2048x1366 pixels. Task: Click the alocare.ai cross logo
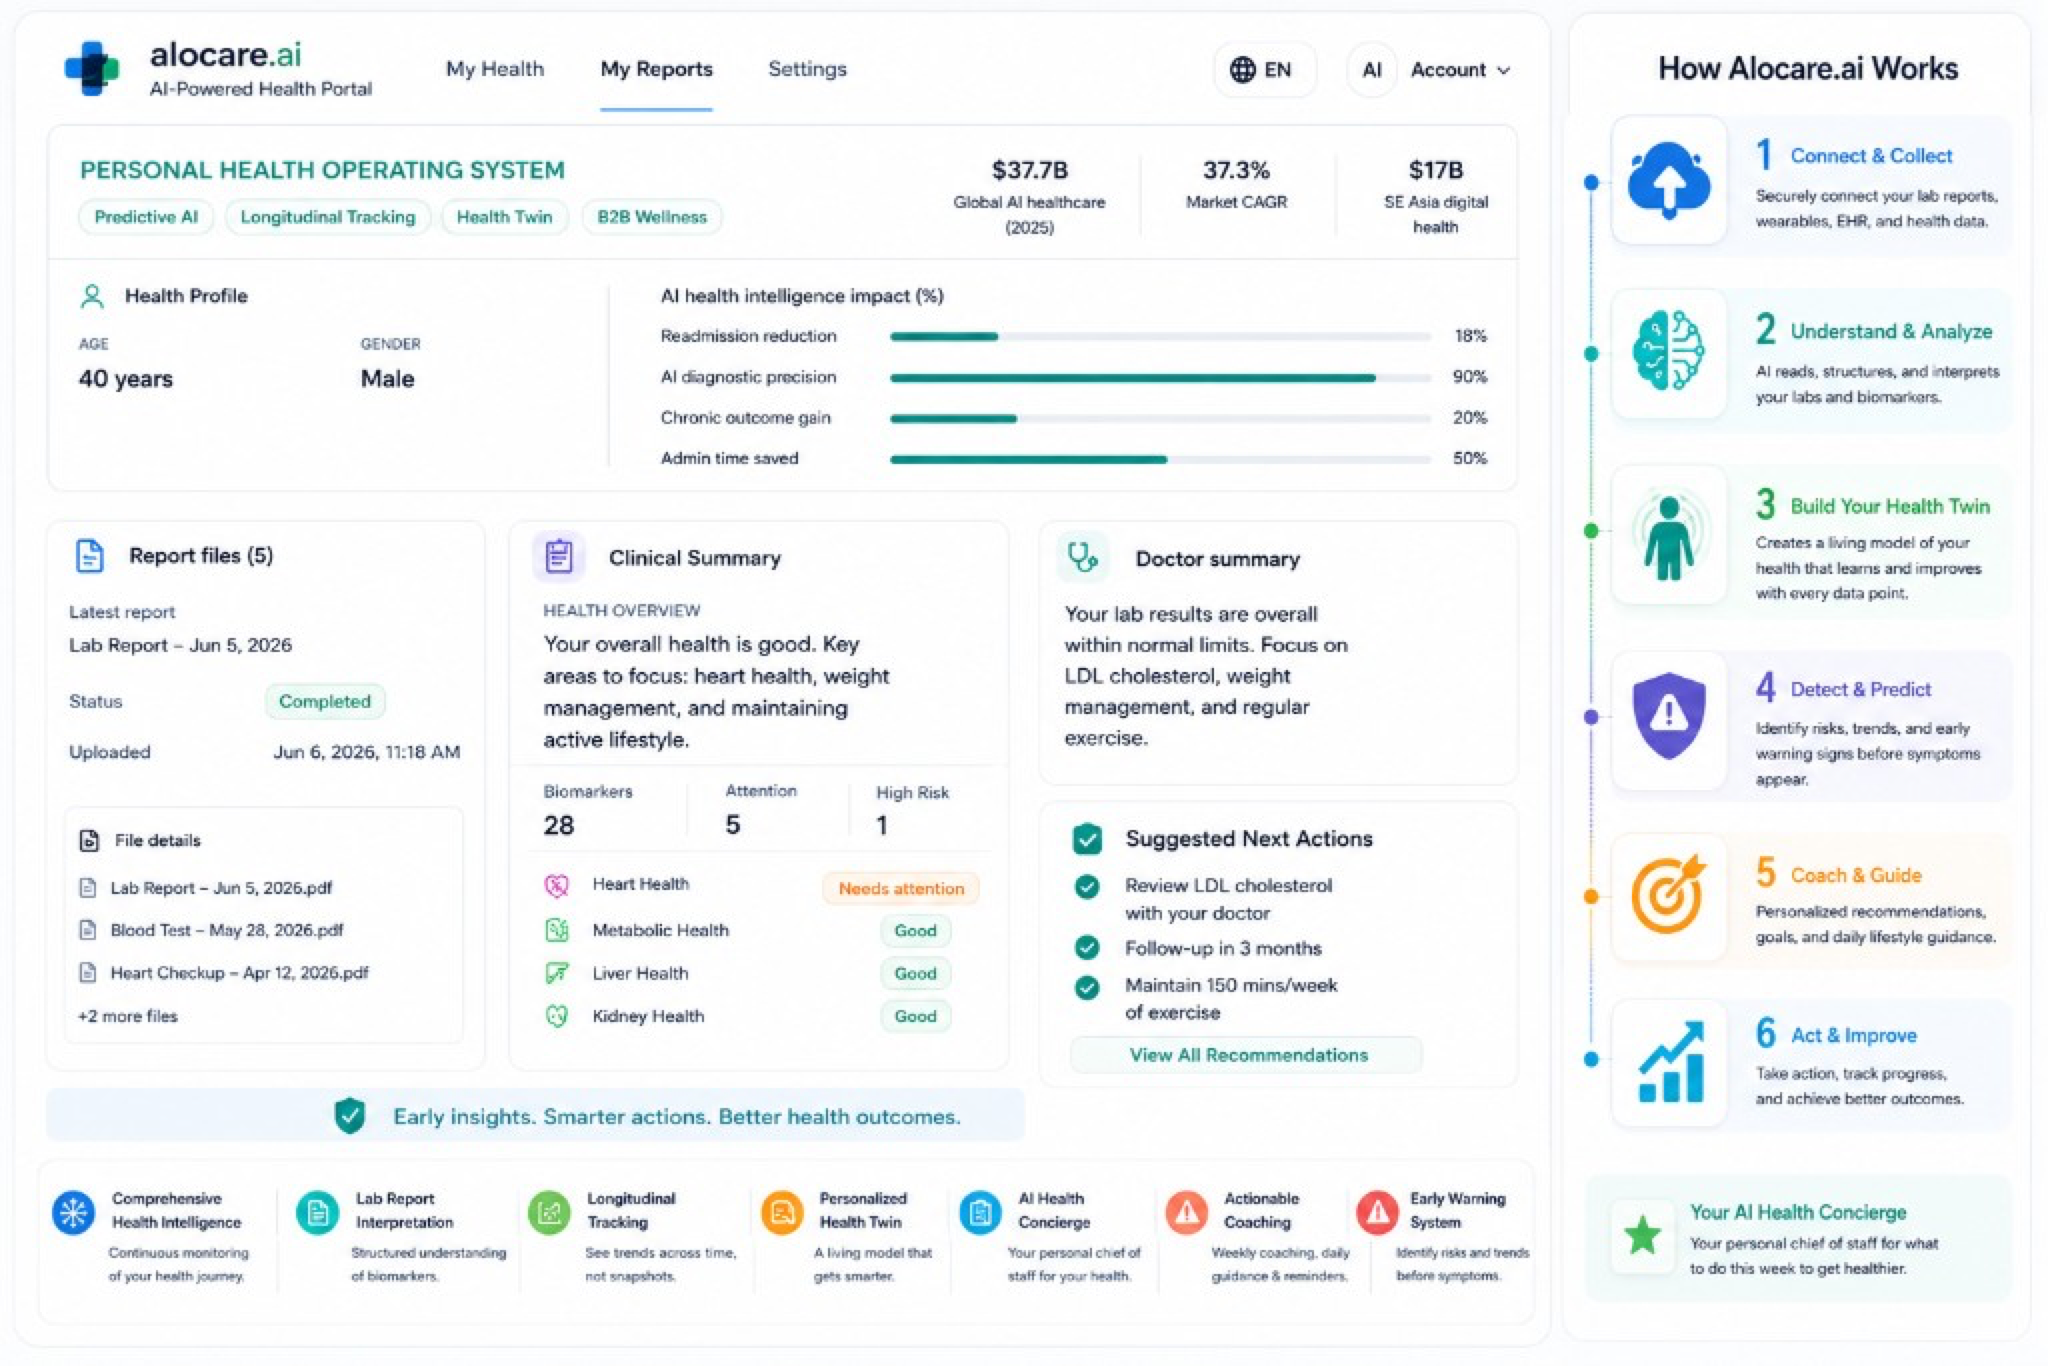[92, 68]
